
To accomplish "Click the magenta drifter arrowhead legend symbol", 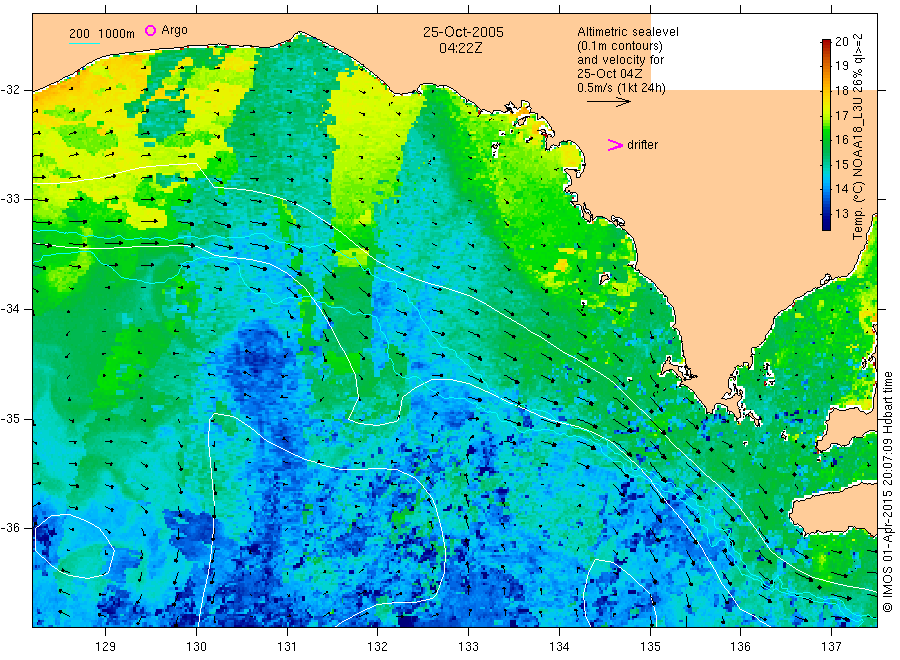I will [615, 145].
